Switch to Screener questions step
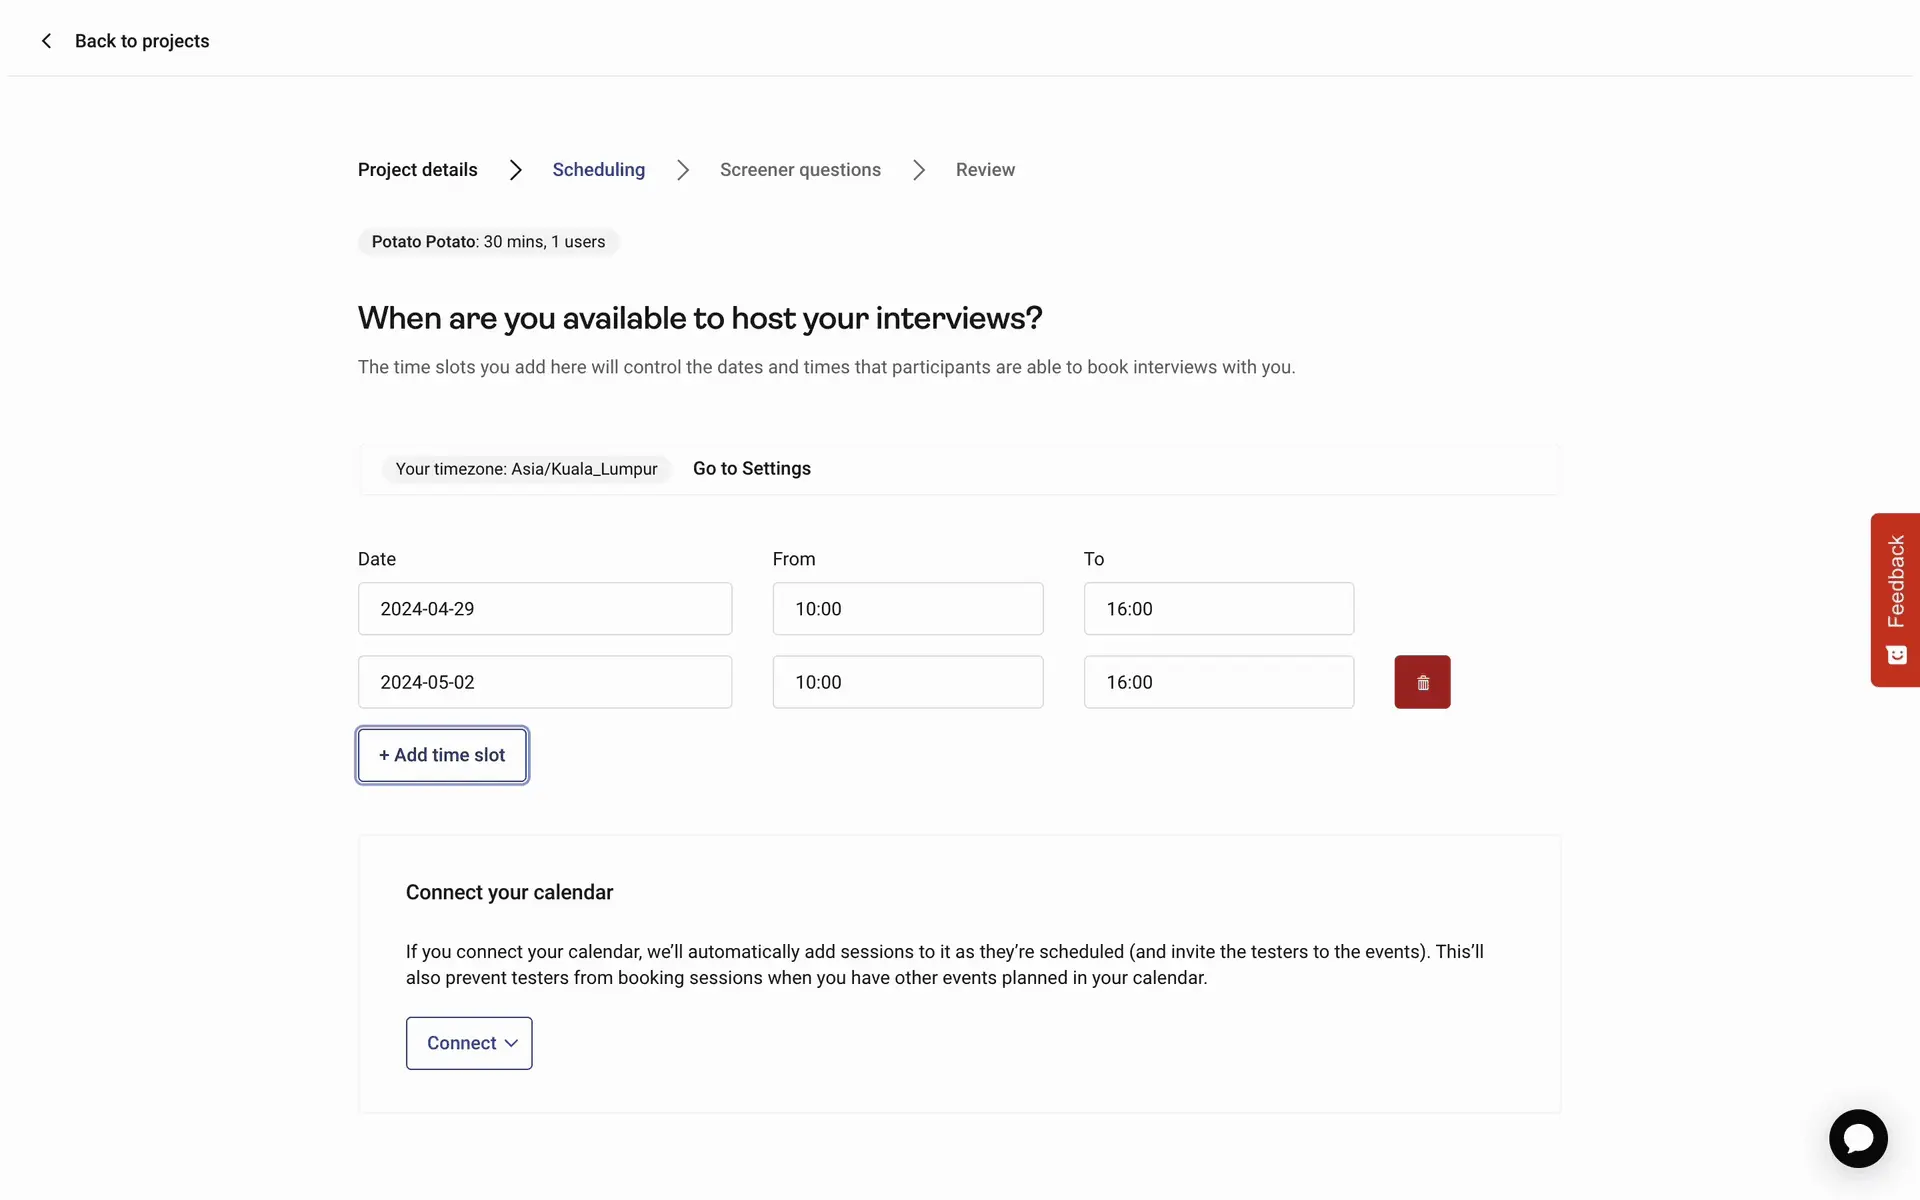 coord(800,170)
